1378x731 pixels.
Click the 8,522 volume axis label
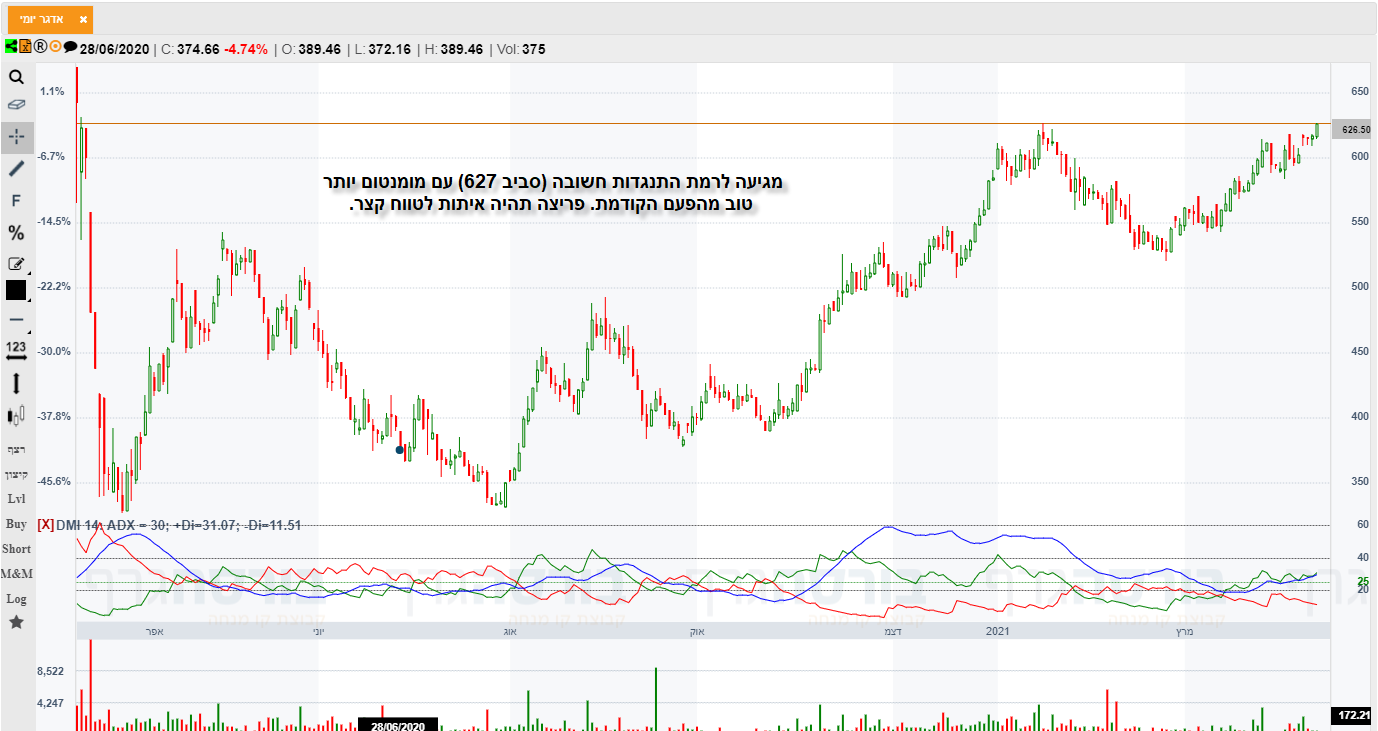[x=49, y=671]
